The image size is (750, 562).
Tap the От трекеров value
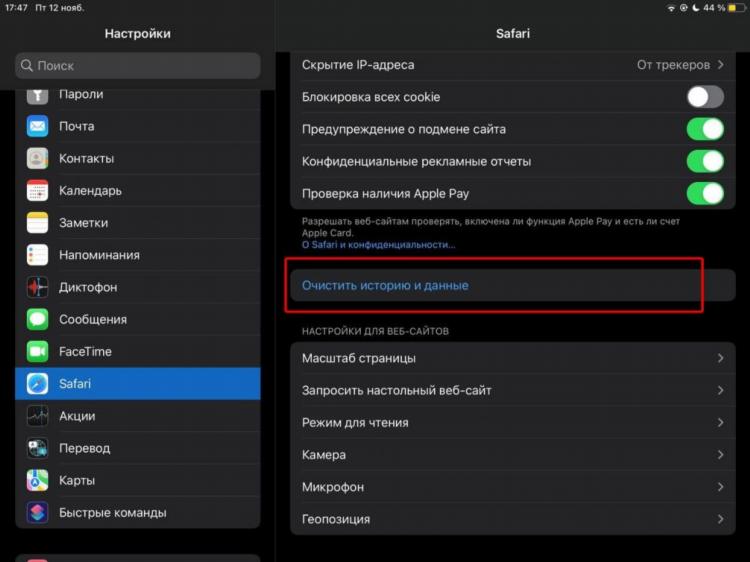pyautogui.click(x=673, y=65)
